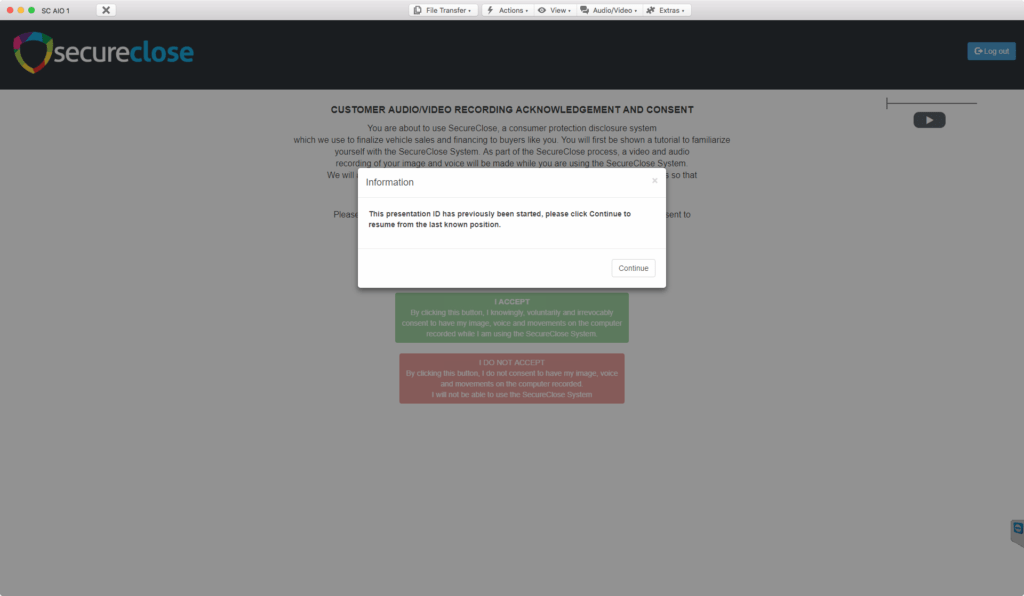Close the SC AIO 1 remote session
Screen dimensions: 1024x596
pyautogui.click(x=106, y=10)
